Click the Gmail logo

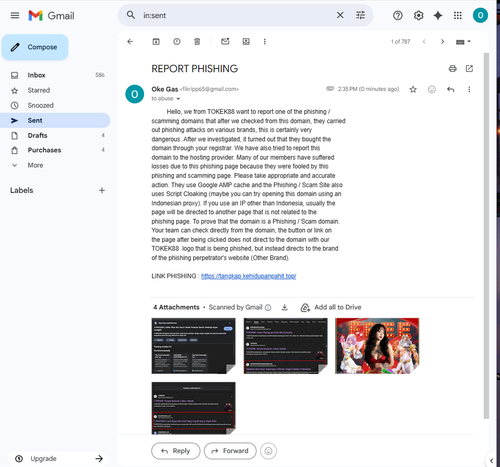[51, 16]
